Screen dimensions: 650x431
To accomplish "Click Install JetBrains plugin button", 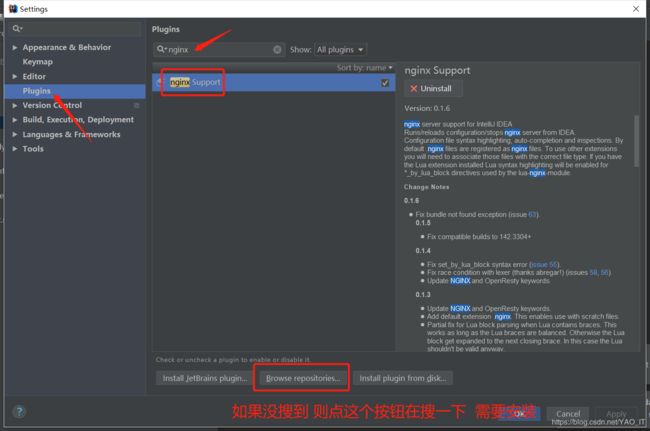I will tap(204, 378).
